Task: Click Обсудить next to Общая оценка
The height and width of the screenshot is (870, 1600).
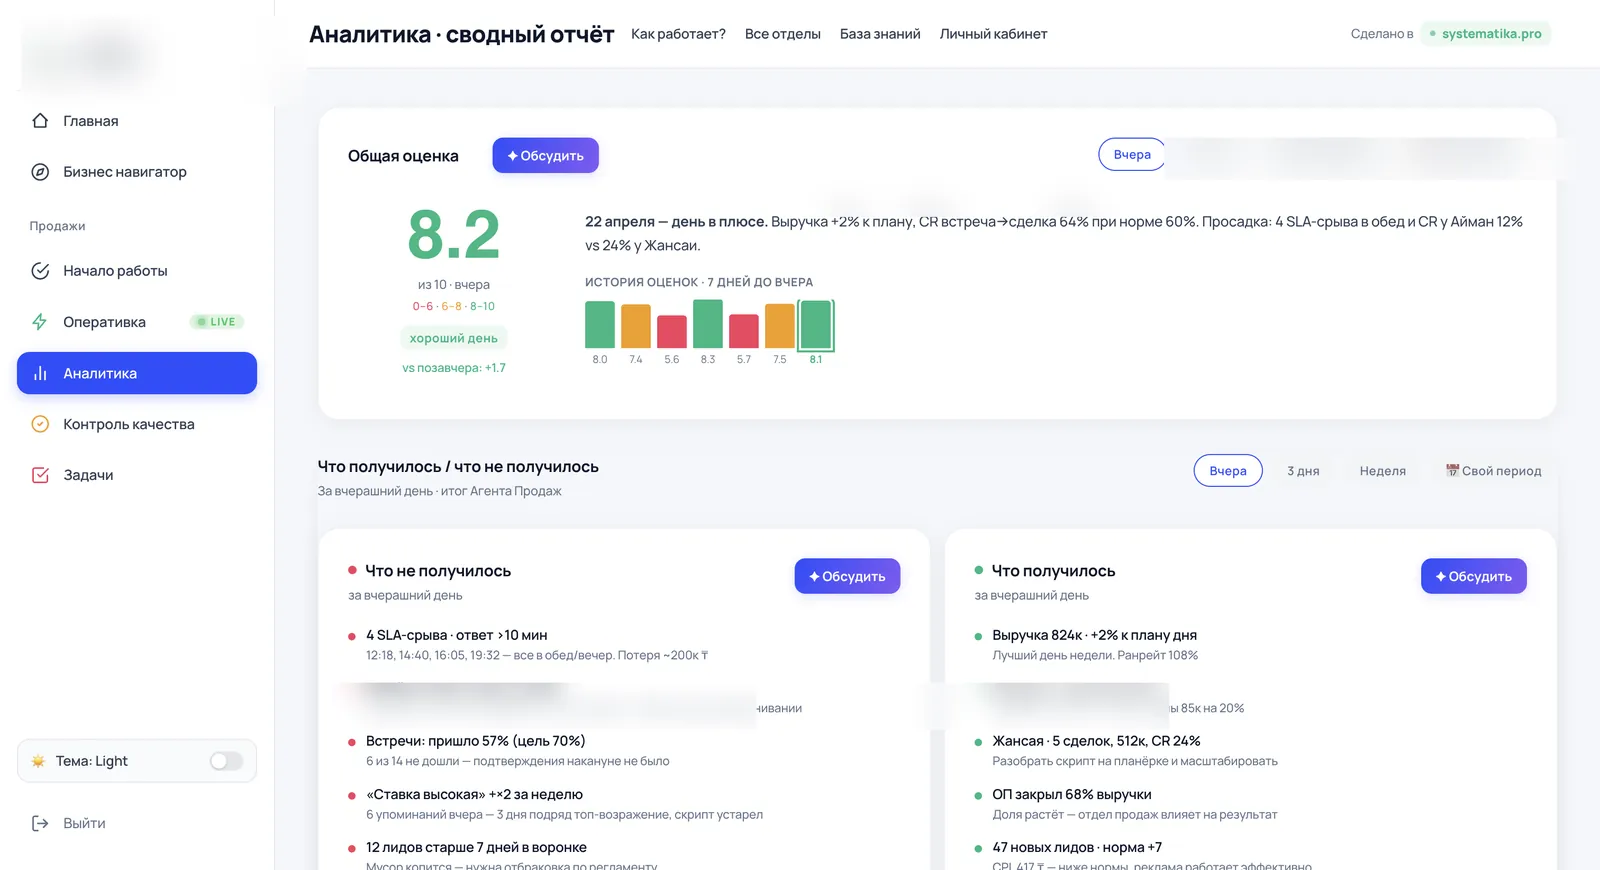Action: pos(545,155)
